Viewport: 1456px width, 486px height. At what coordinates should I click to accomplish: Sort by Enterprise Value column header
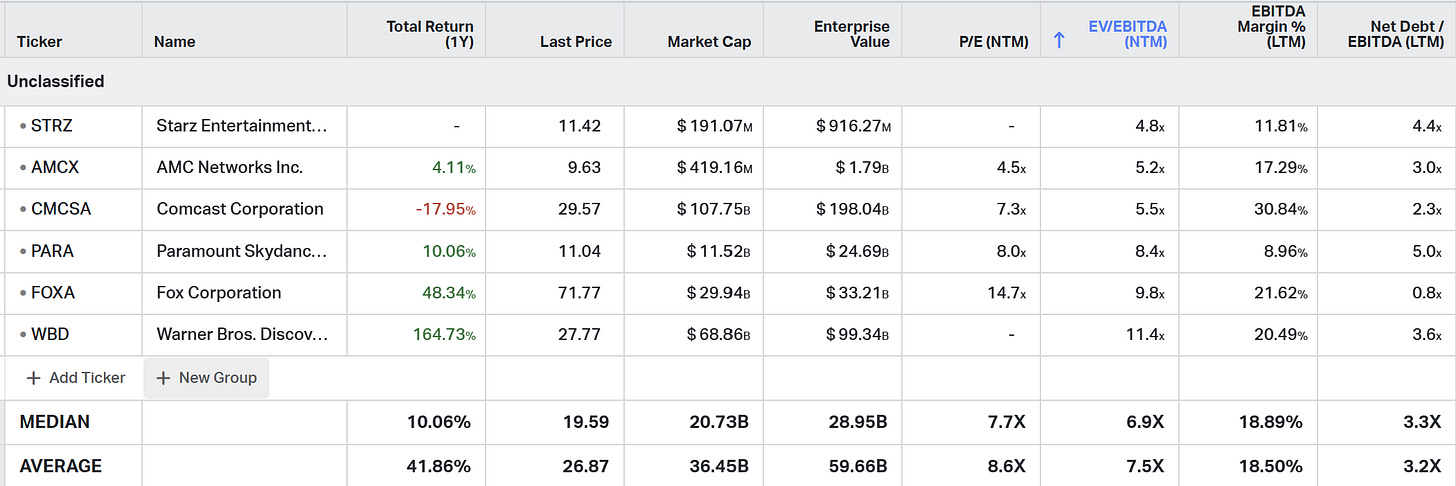pyautogui.click(x=851, y=34)
